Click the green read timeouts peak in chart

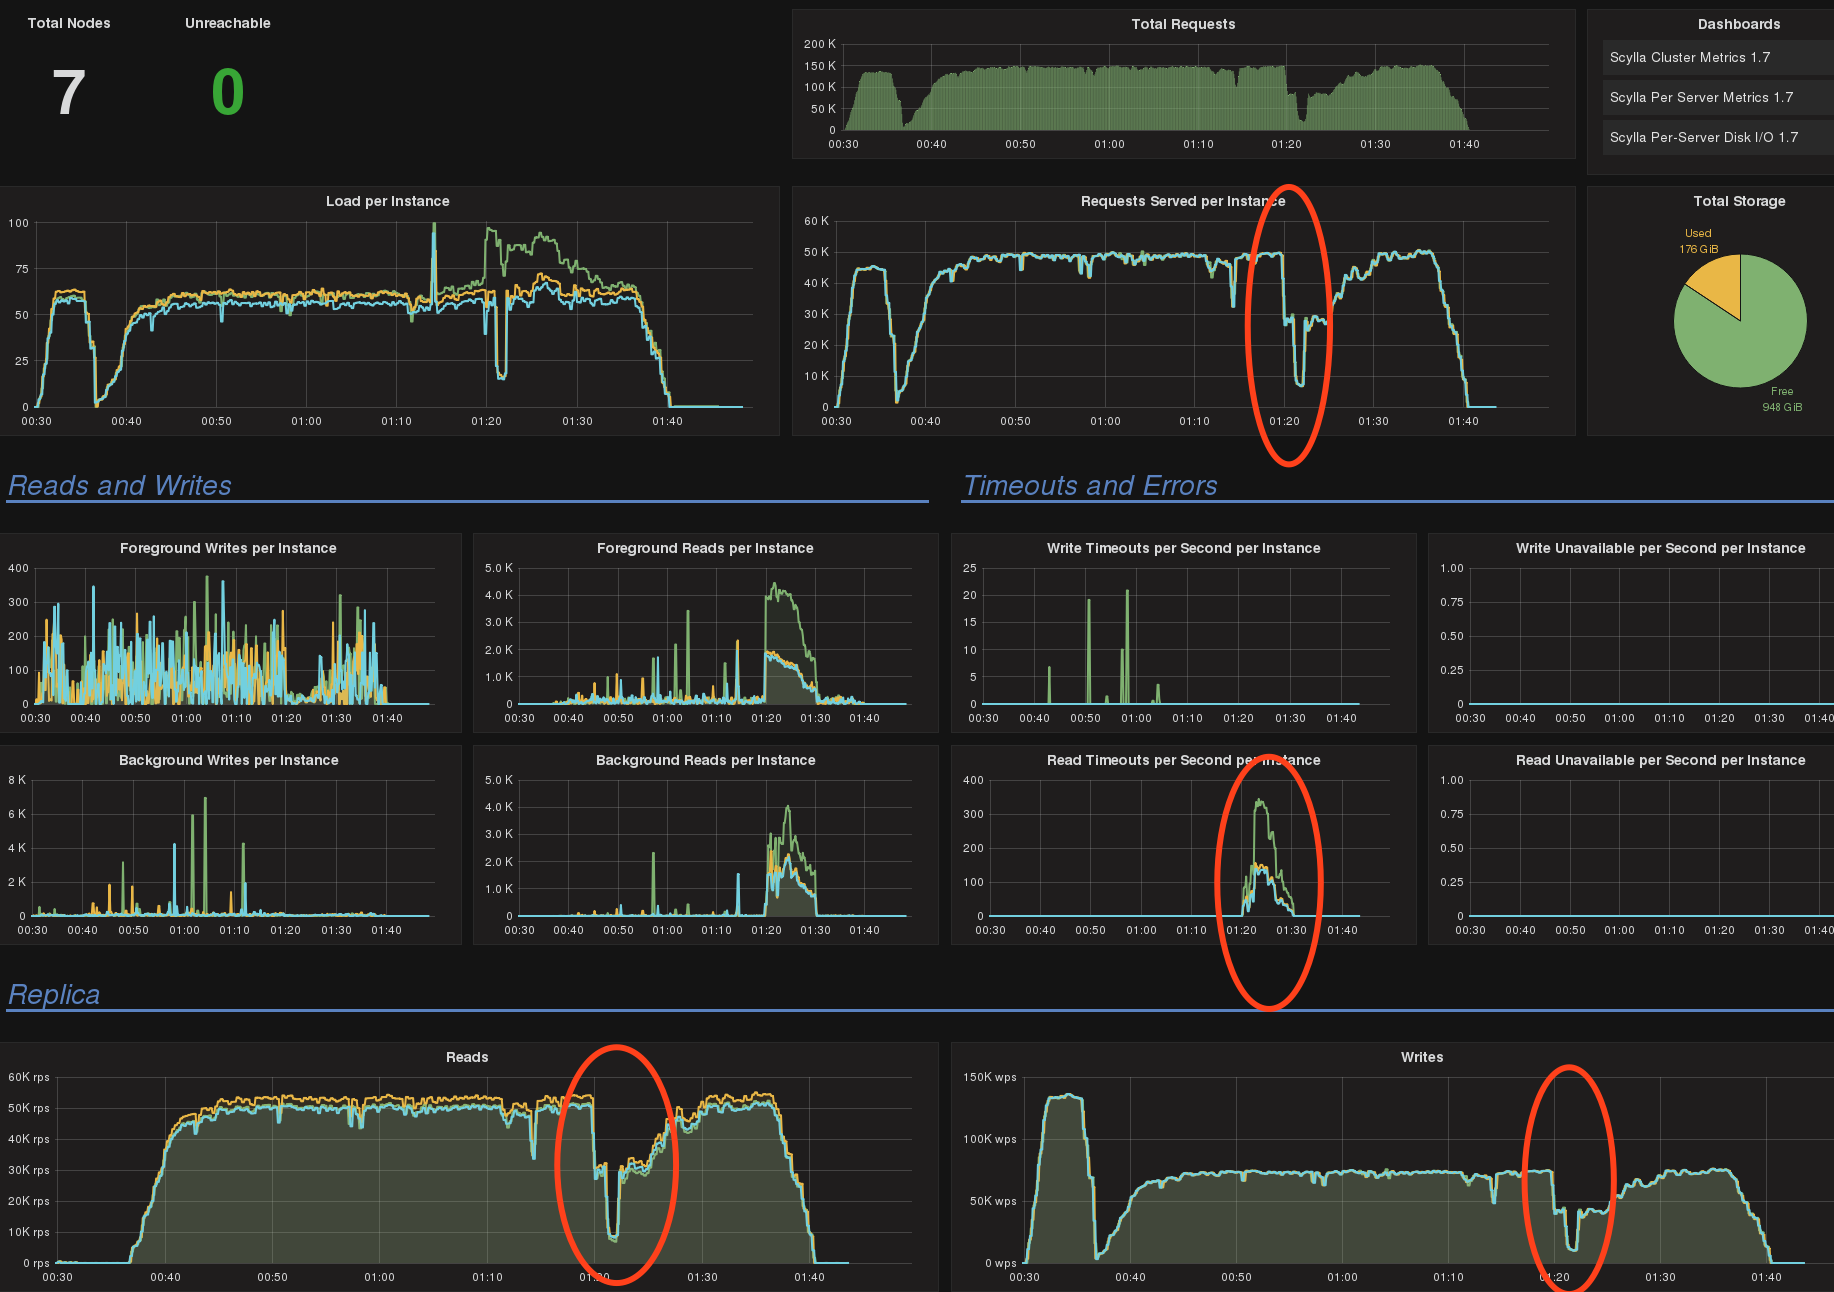1260,802
